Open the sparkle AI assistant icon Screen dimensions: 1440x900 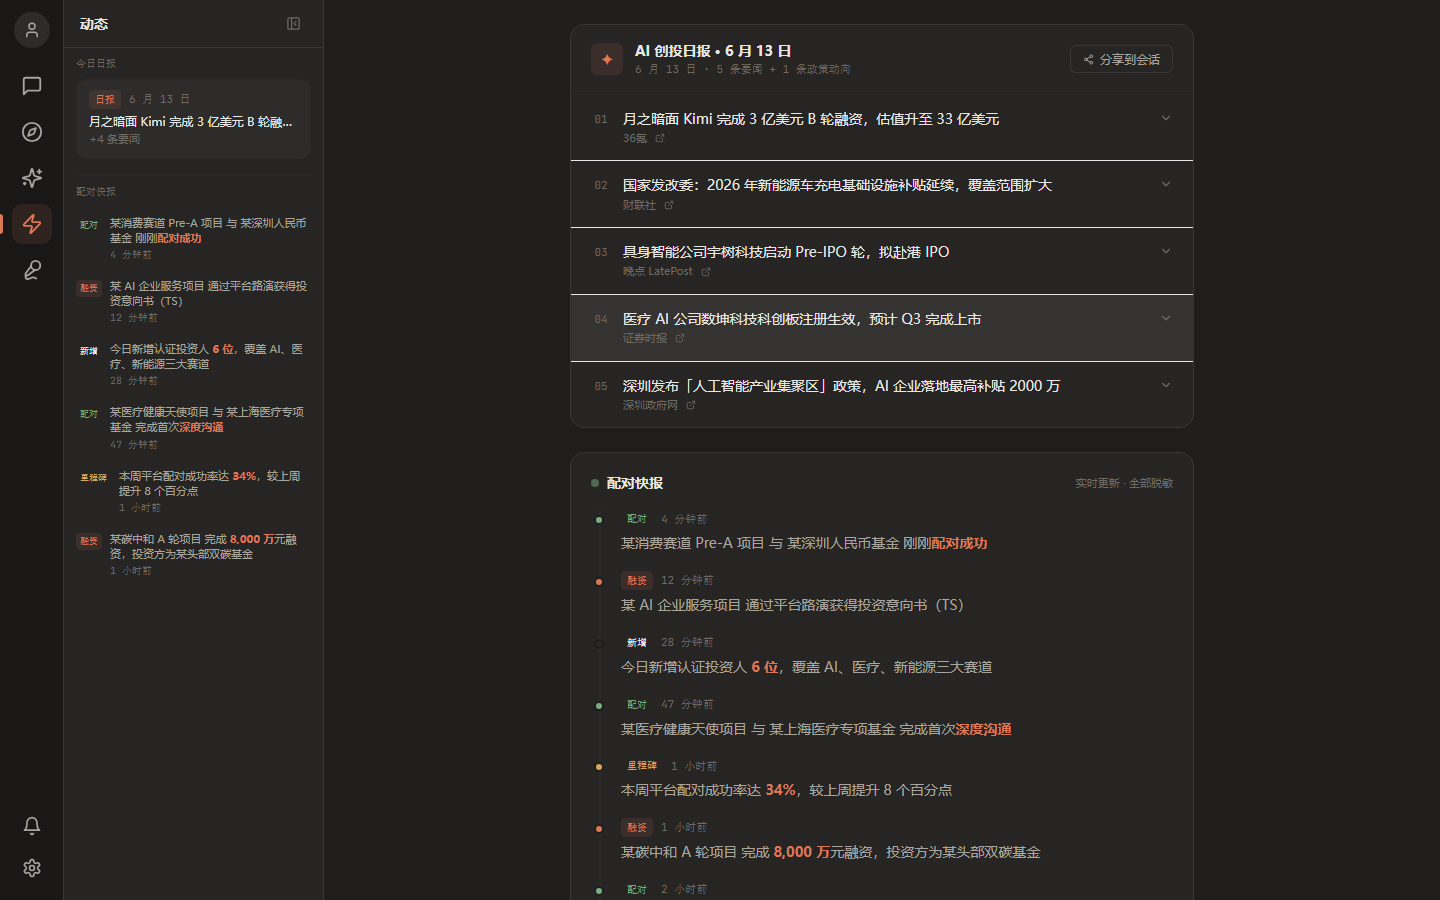(32, 178)
